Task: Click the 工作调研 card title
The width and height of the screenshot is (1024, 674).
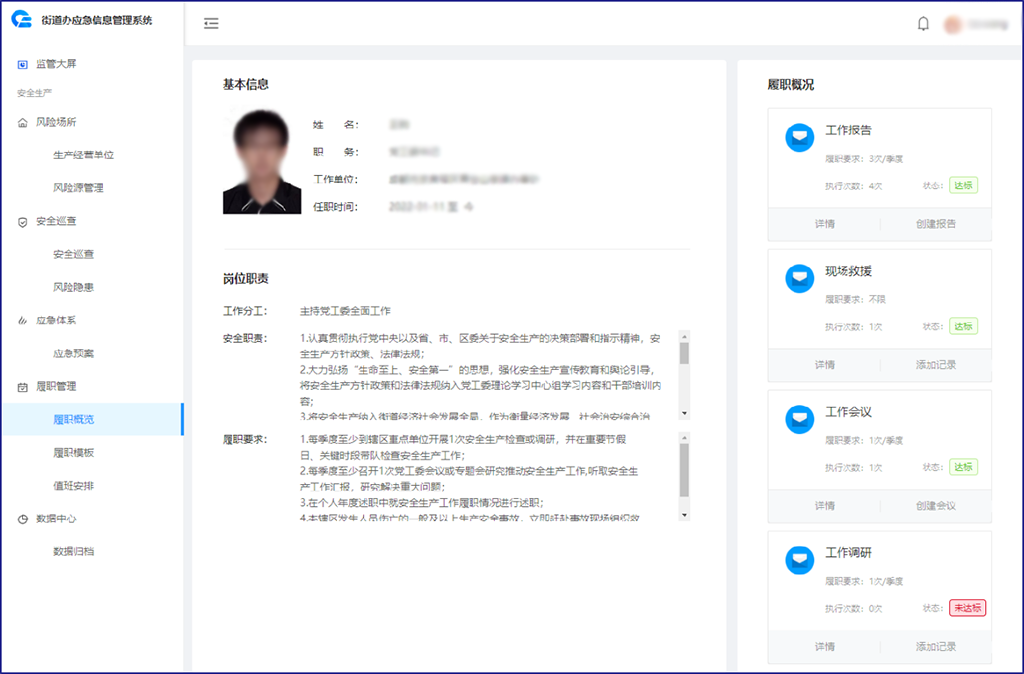Action: 848,553
